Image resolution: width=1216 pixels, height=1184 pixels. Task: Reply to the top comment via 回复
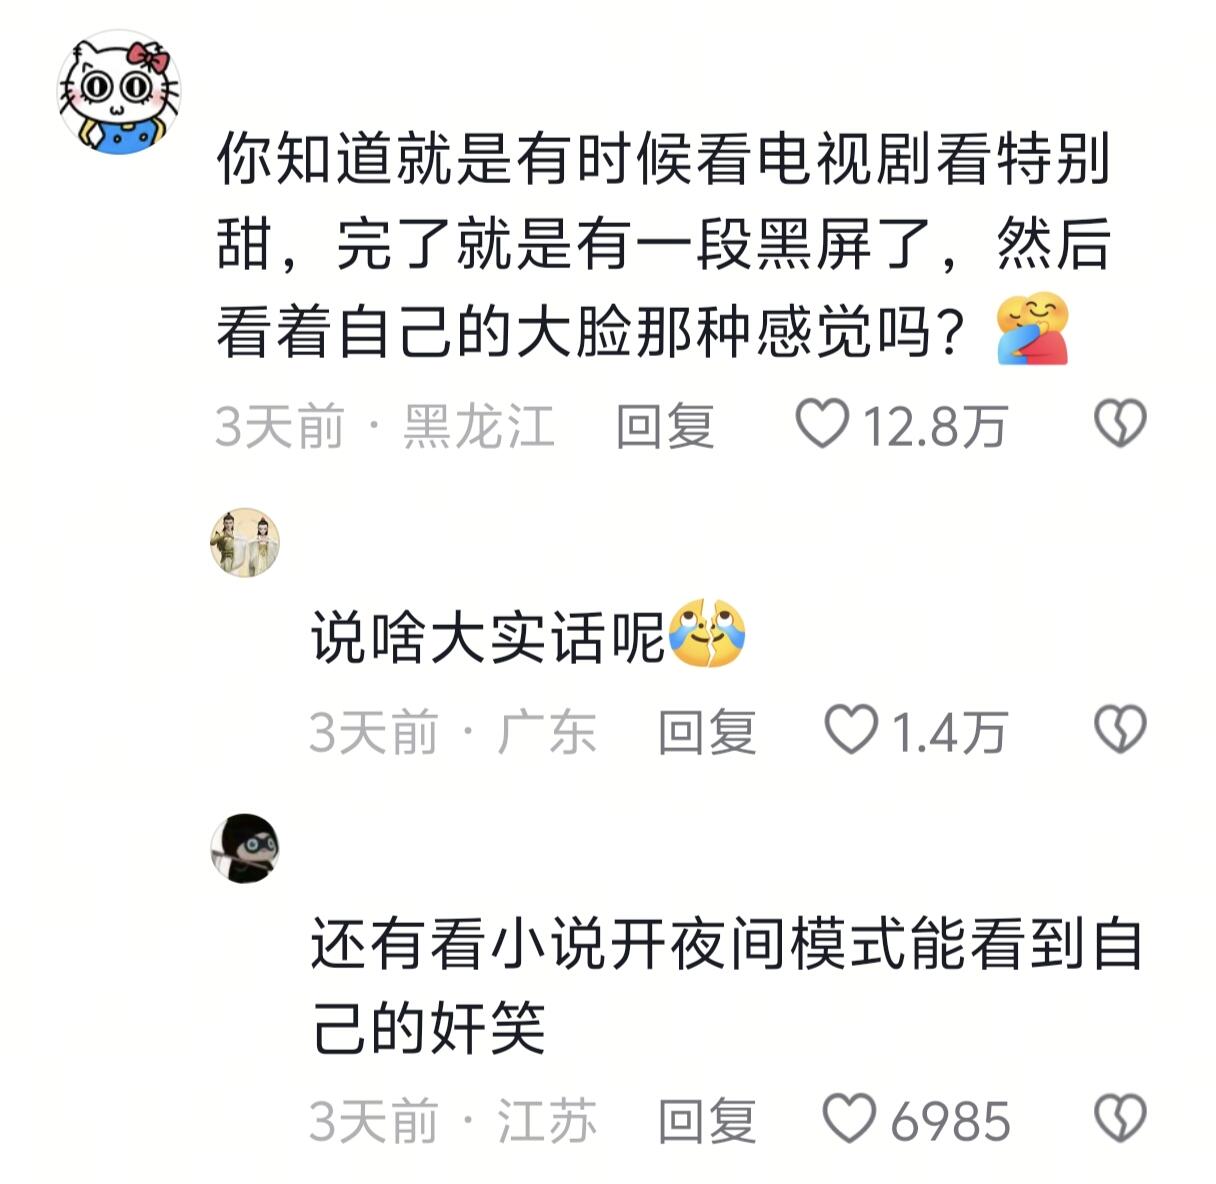[665, 426]
